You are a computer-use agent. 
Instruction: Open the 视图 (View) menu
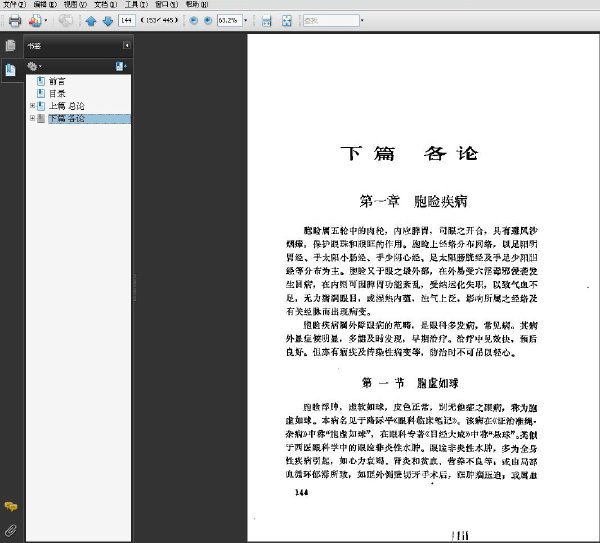coord(75,5)
